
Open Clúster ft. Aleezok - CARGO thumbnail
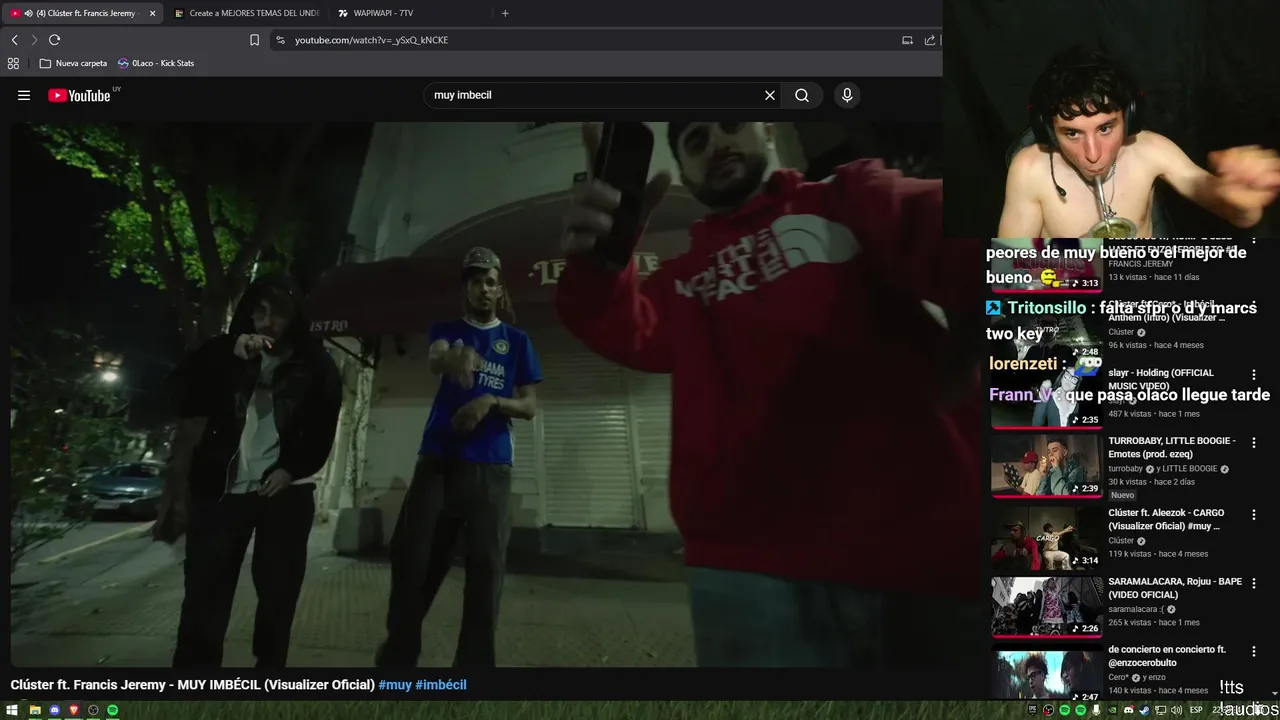(x=1047, y=537)
